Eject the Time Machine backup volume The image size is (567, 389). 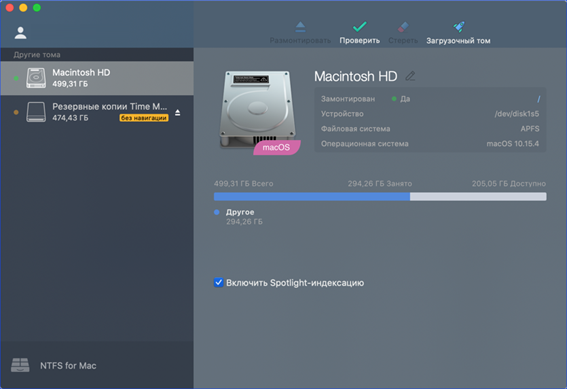[178, 113]
